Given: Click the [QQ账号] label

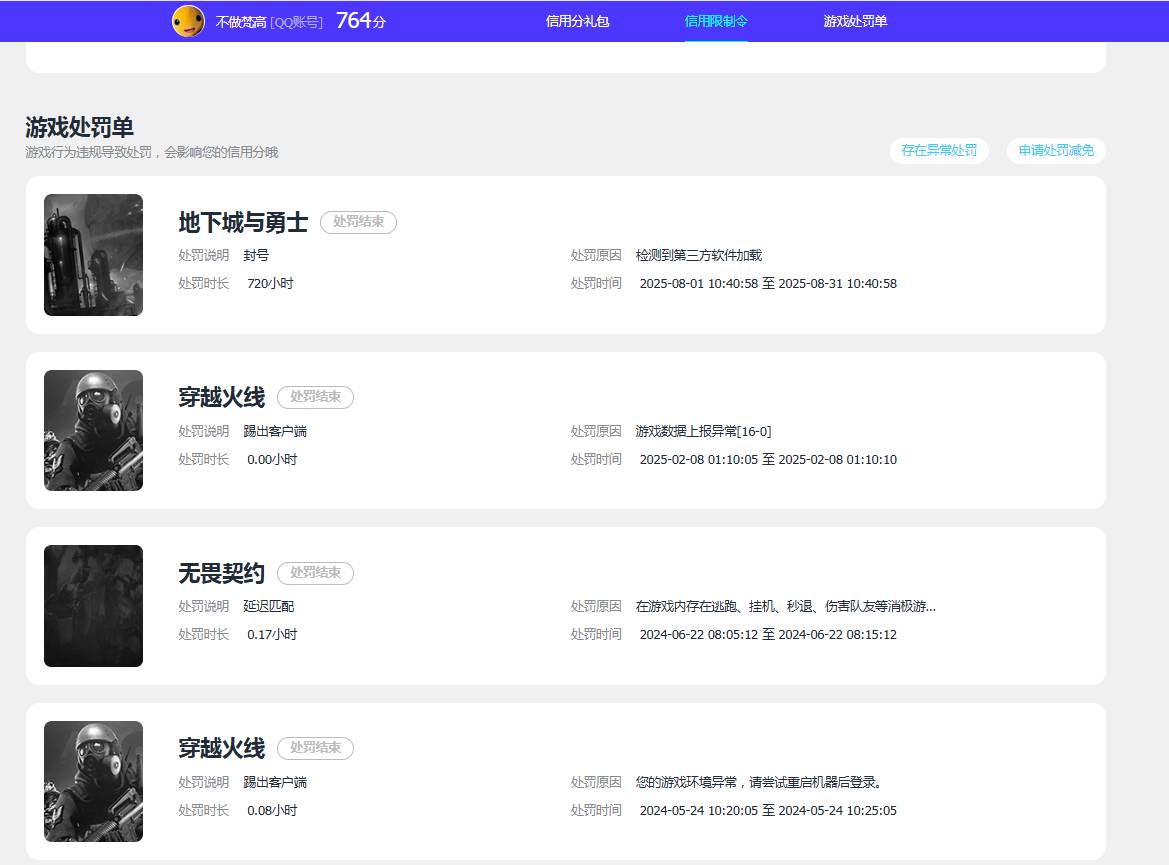Looking at the screenshot, I should (x=296, y=22).
